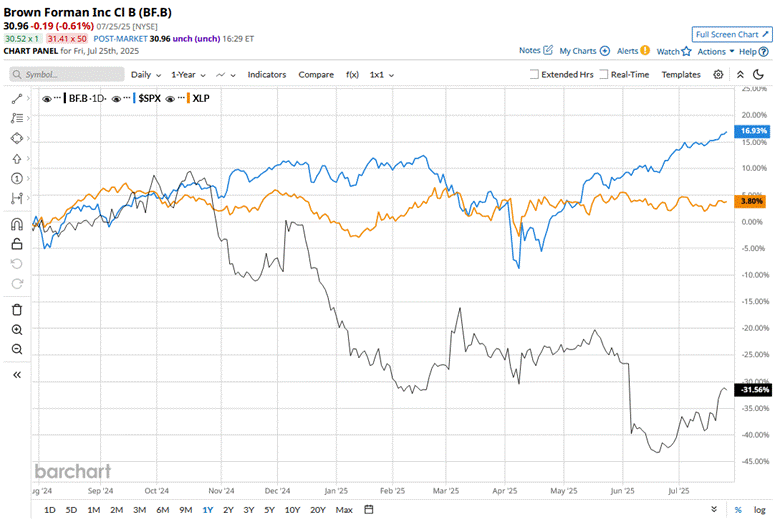Open BF.B series options menu

pyautogui.click(x=58, y=98)
